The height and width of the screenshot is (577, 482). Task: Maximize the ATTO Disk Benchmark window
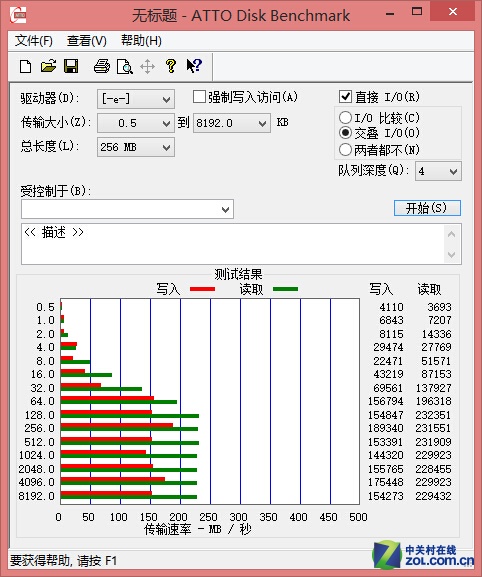(417, 12)
